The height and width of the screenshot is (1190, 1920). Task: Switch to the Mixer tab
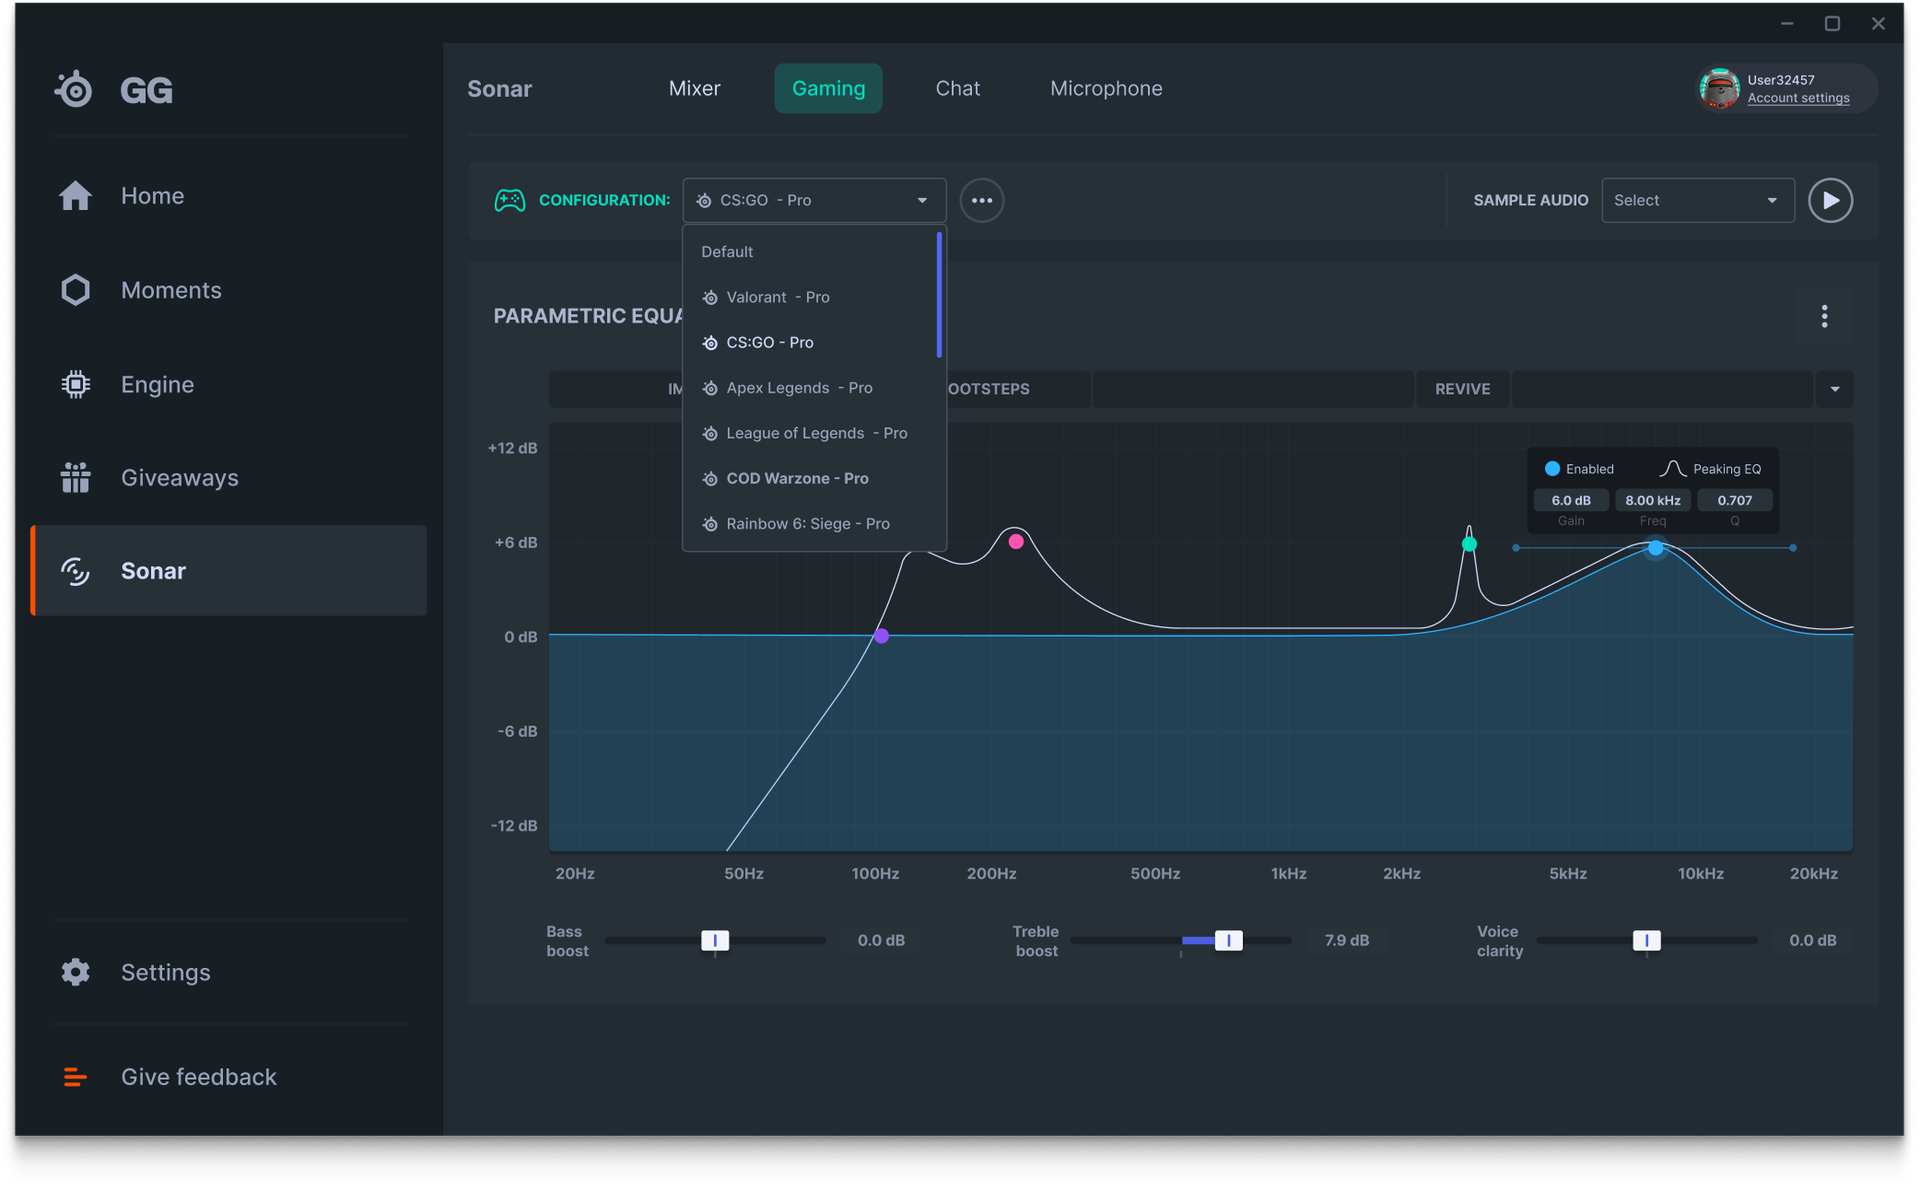[694, 88]
